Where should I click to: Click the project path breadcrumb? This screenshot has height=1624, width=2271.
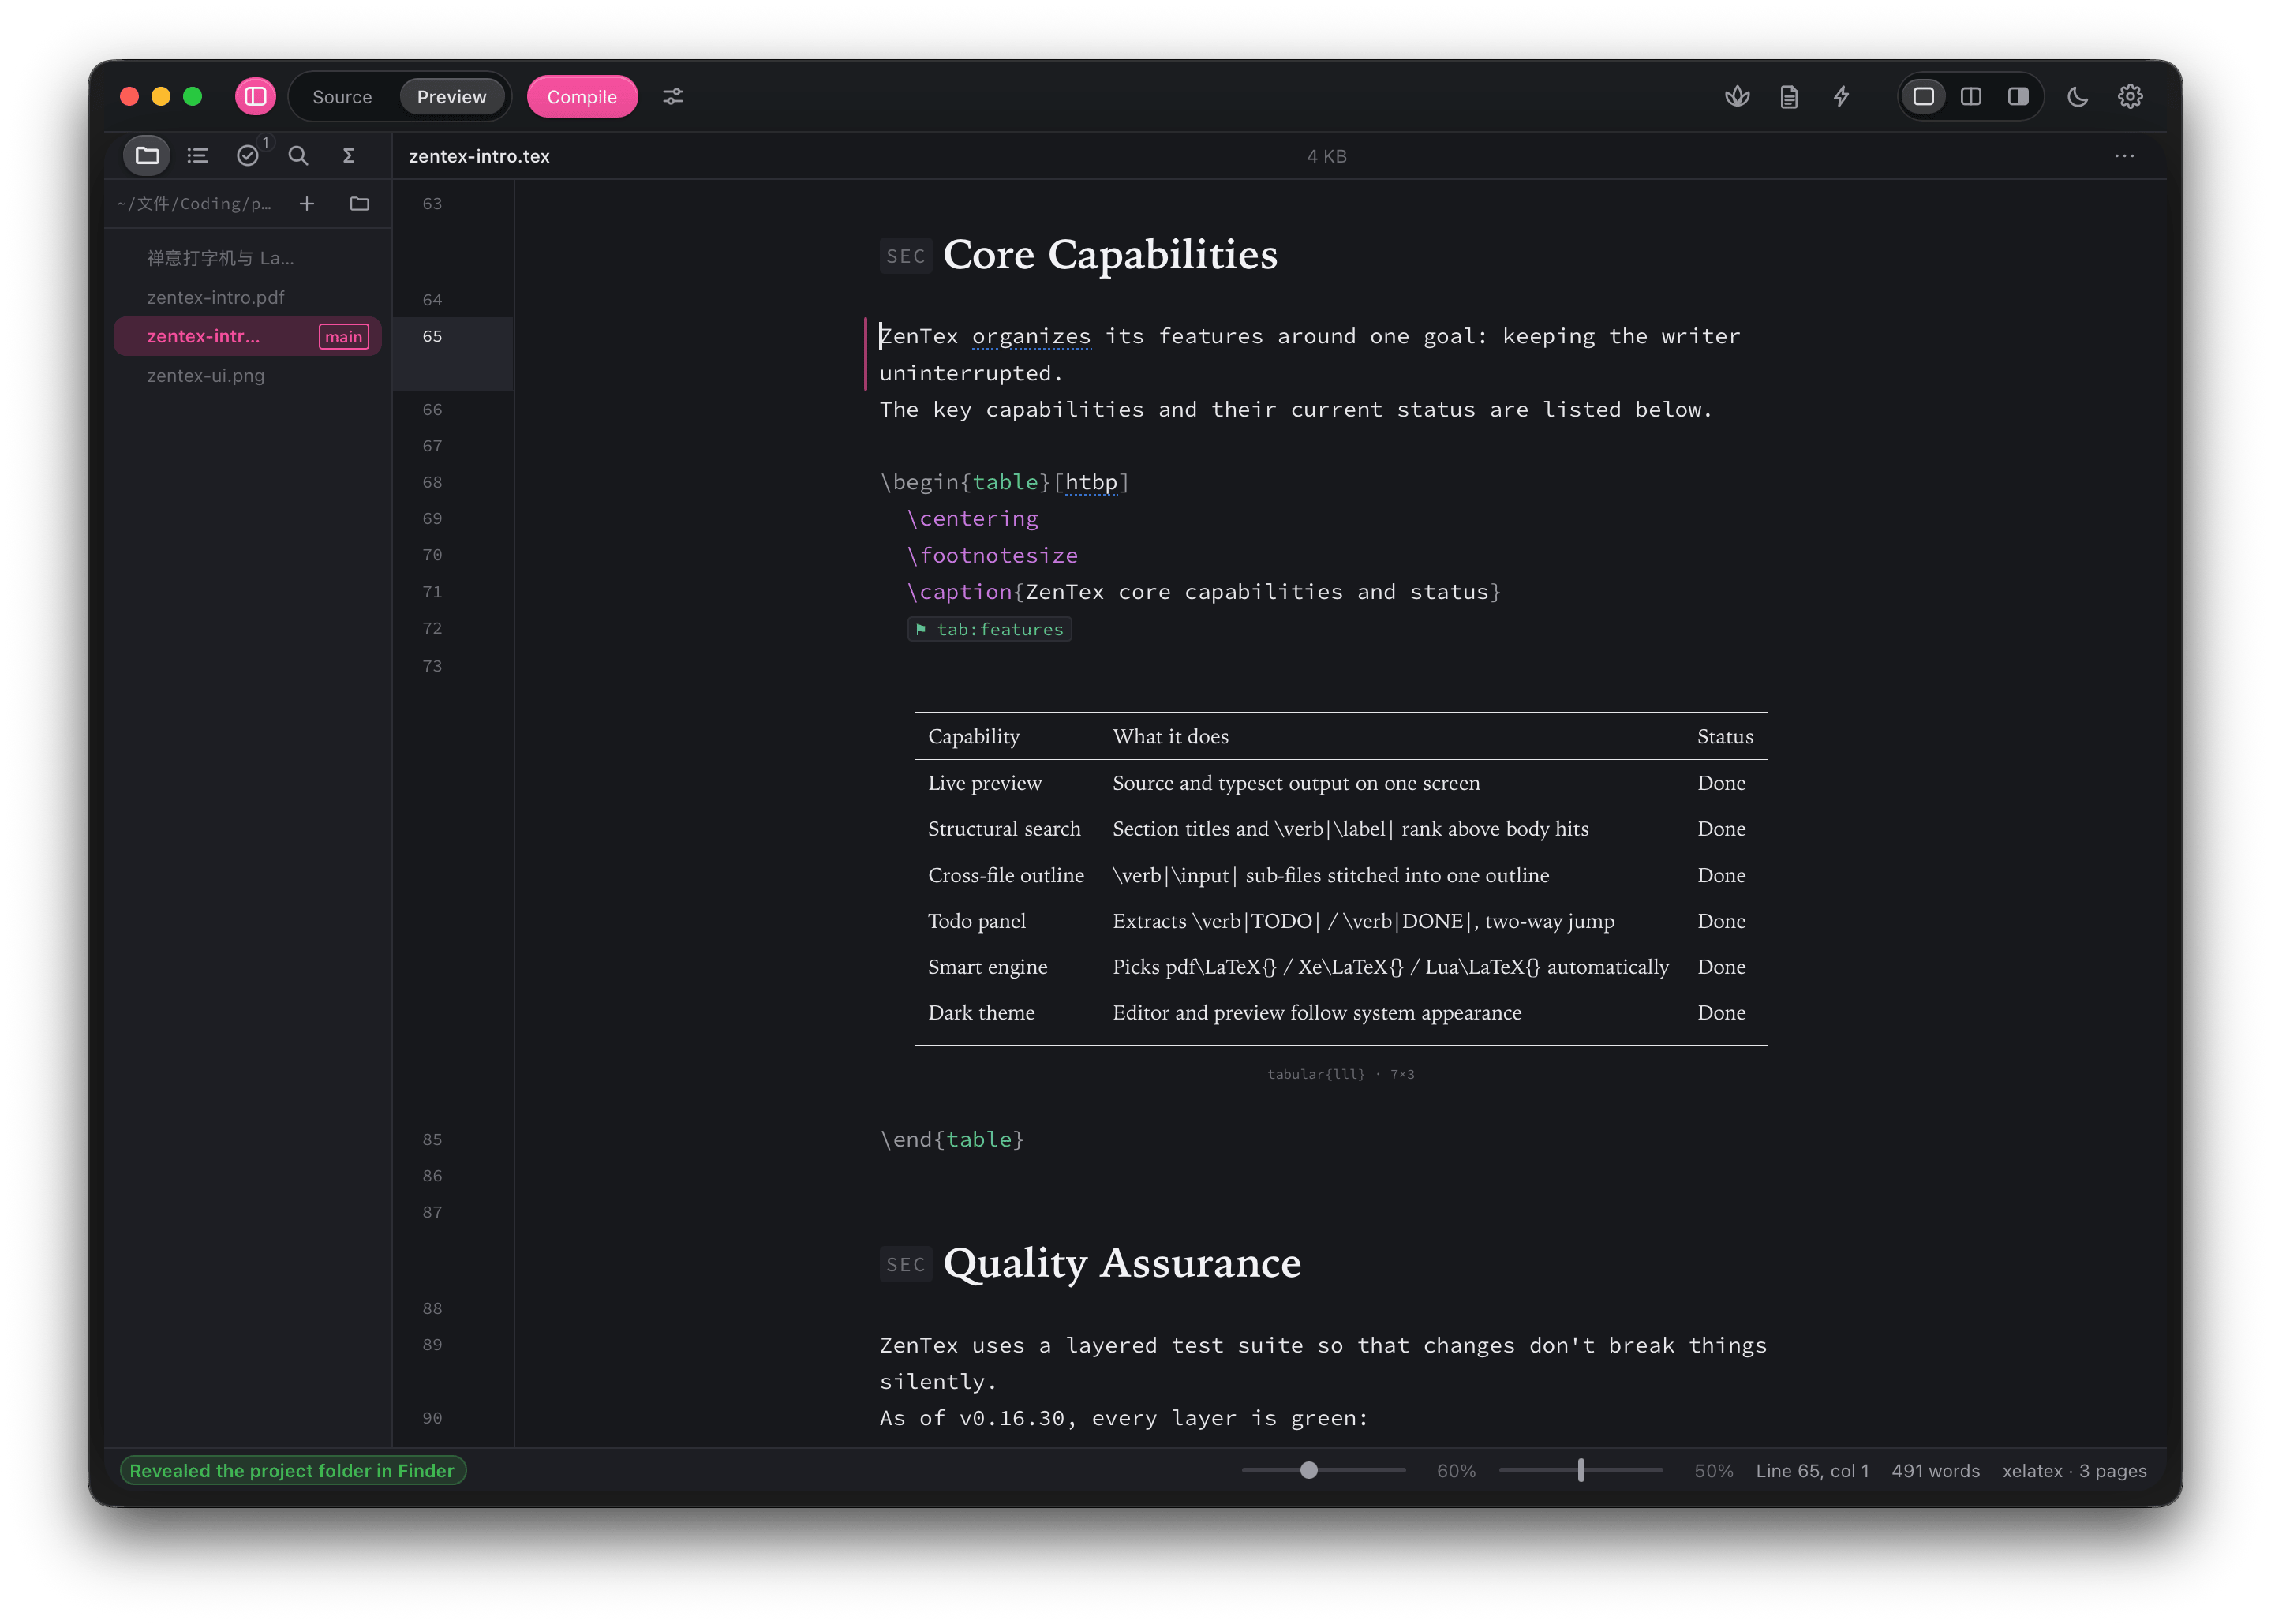click(194, 204)
